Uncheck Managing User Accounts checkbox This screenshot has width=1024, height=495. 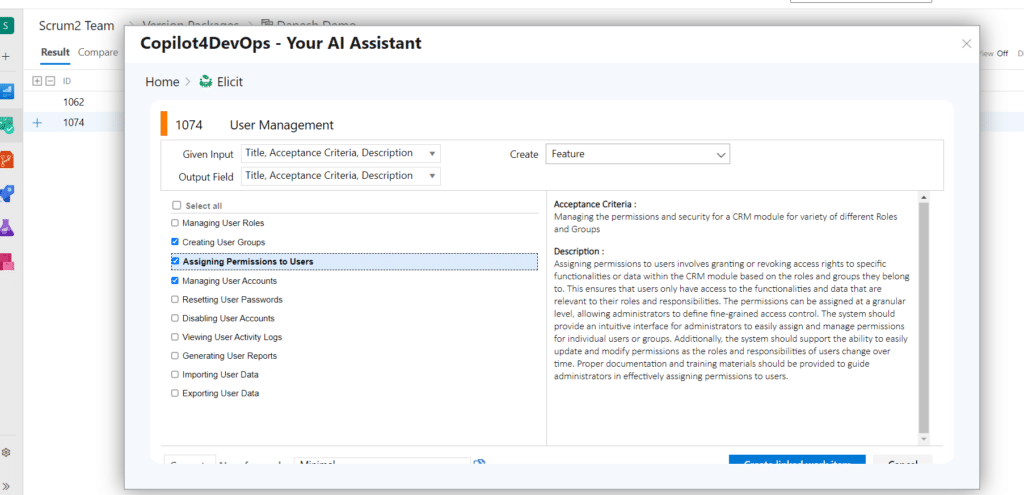coord(175,280)
